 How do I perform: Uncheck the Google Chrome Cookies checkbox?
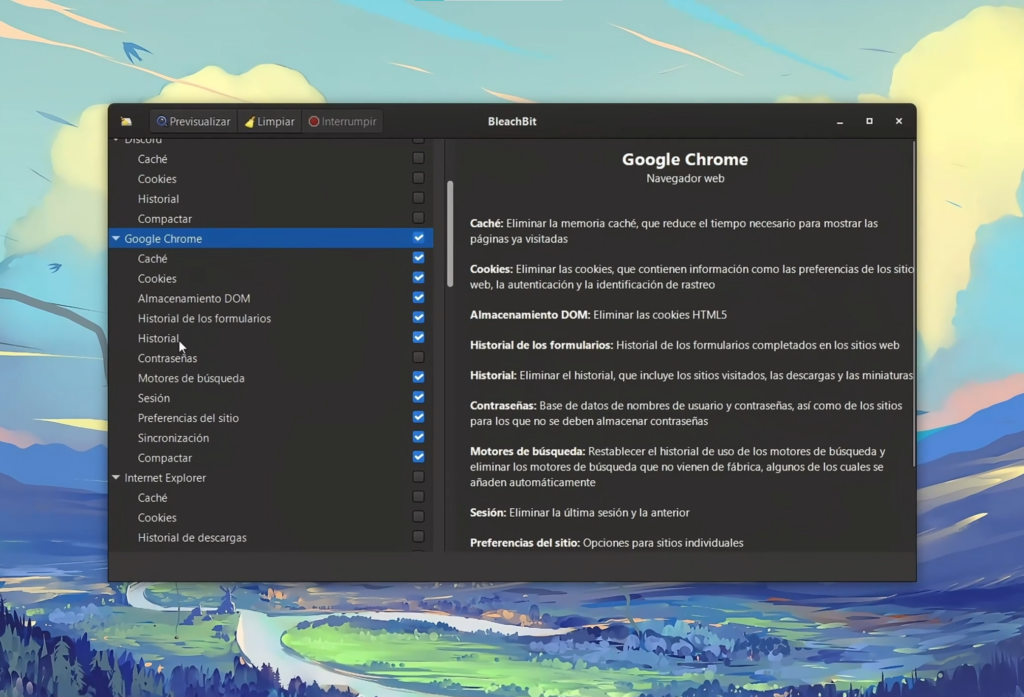418,278
